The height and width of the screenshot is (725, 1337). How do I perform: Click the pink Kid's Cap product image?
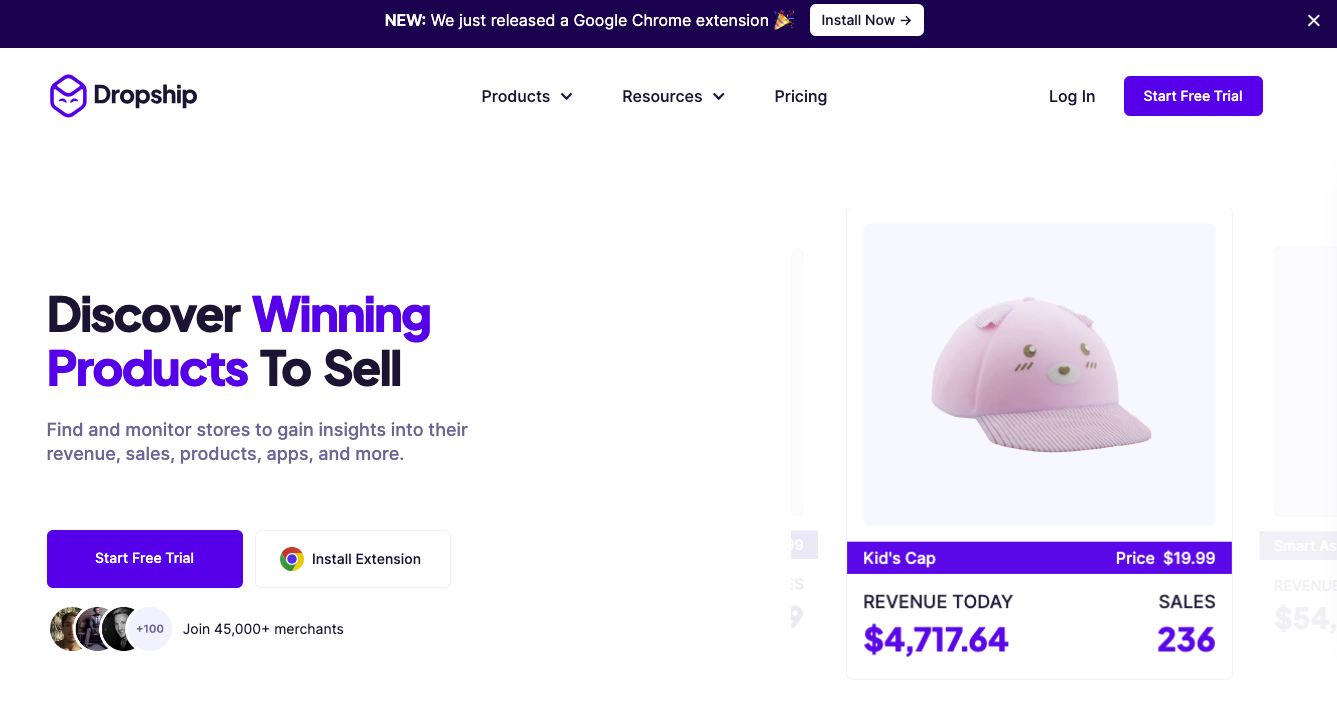click(x=1039, y=374)
